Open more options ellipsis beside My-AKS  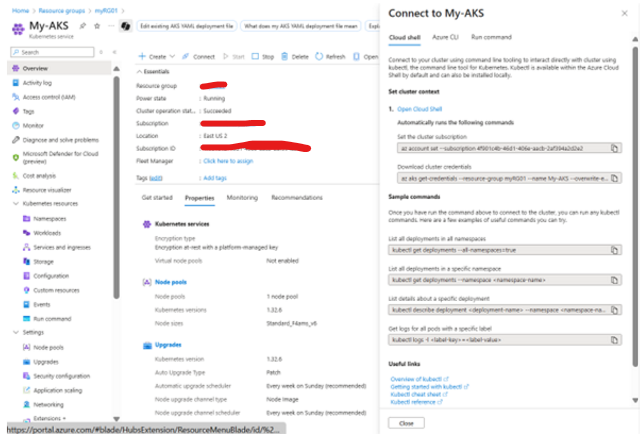coord(111,26)
